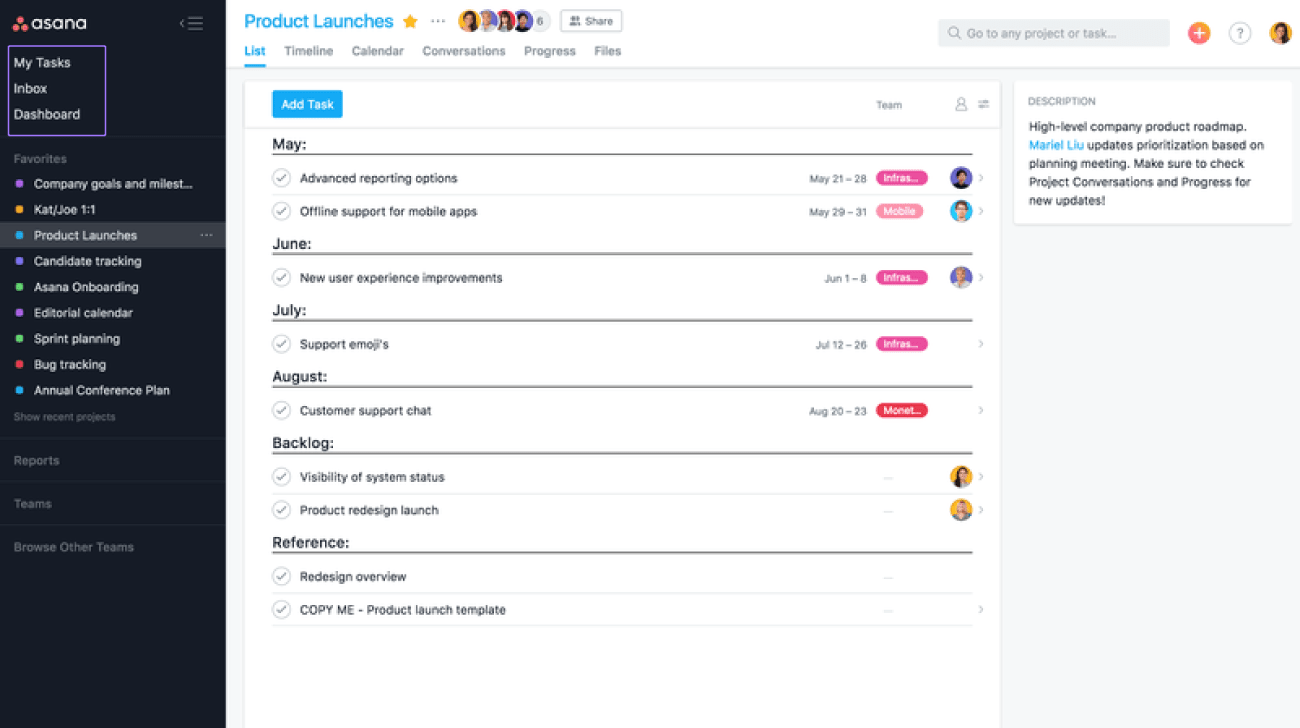Viewport: 1300px width, 728px height.
Task: Mark Advanced reporting options task complete
Action: pos(282,178)
